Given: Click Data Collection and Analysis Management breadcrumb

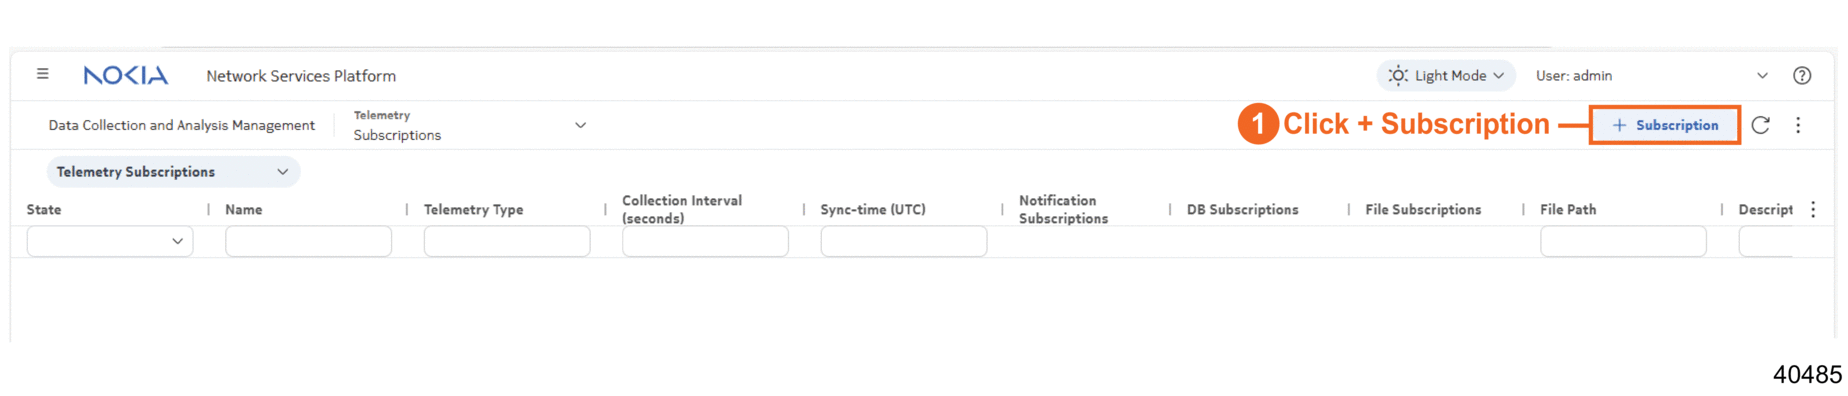Looking at the screenshot, I should (182, 125).
